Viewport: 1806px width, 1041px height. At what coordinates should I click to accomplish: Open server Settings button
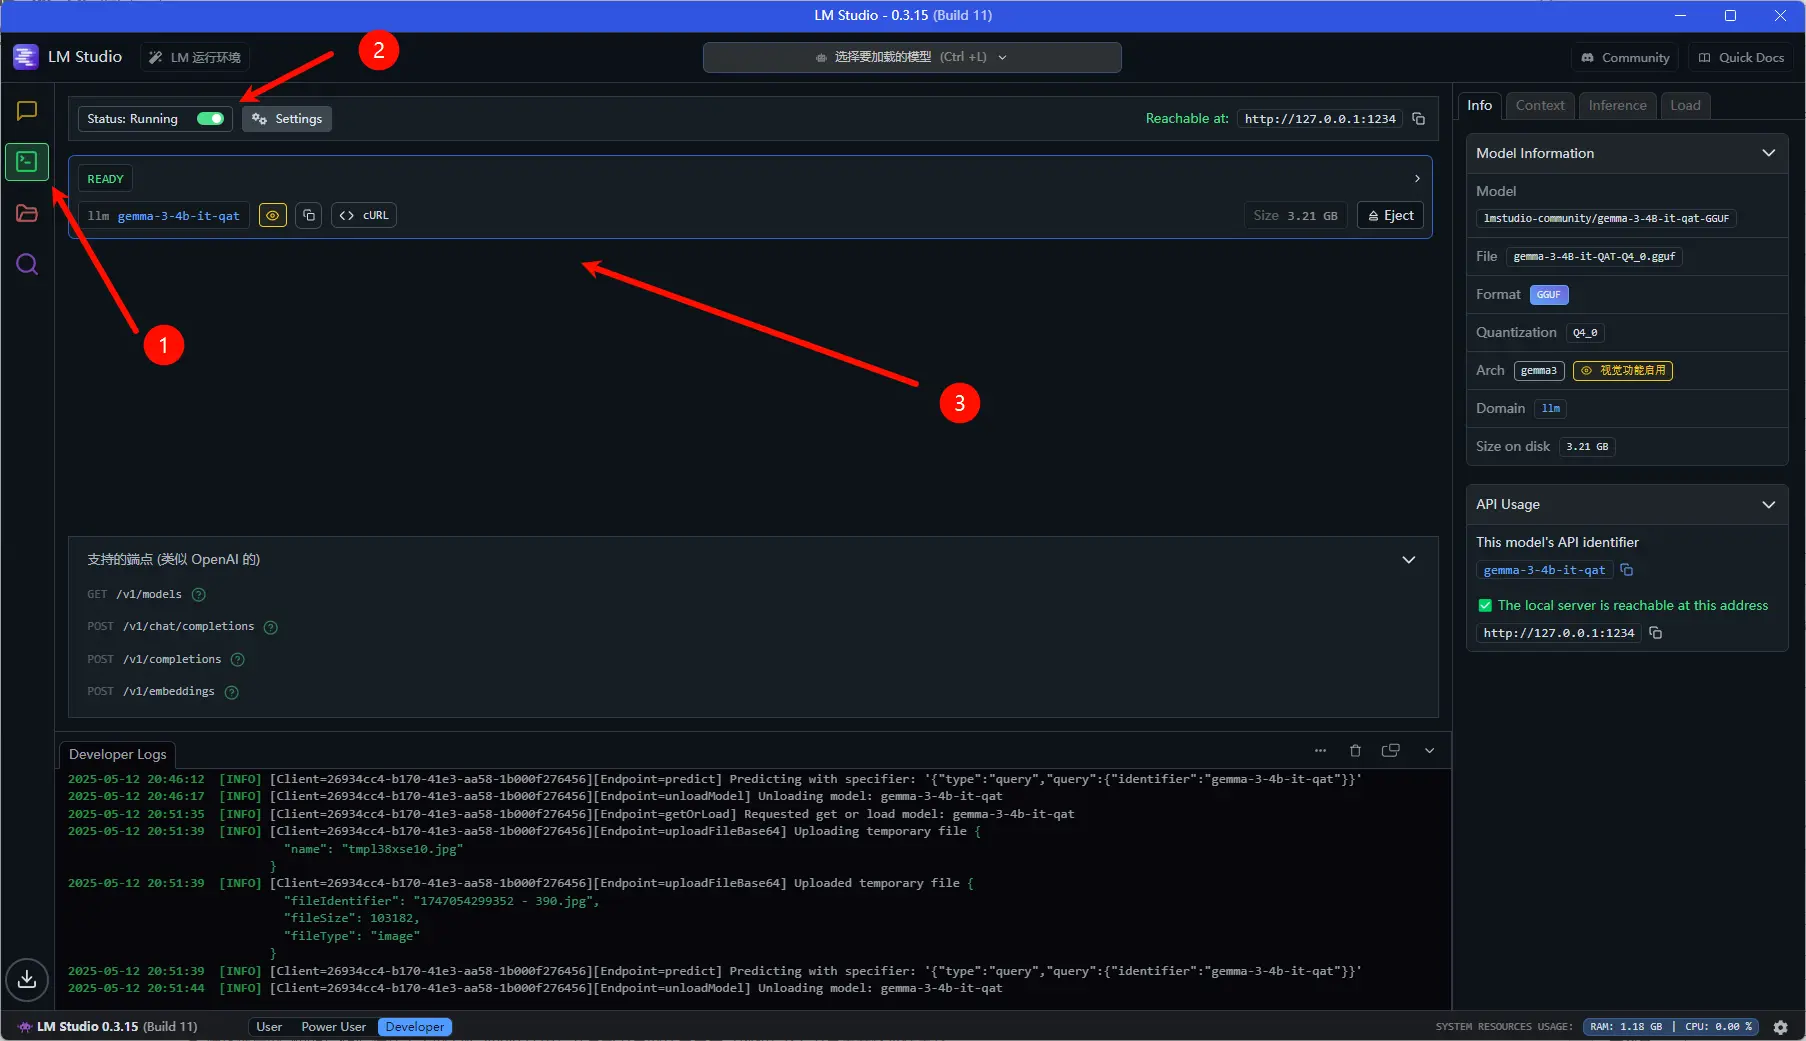[x=287, y=119]
